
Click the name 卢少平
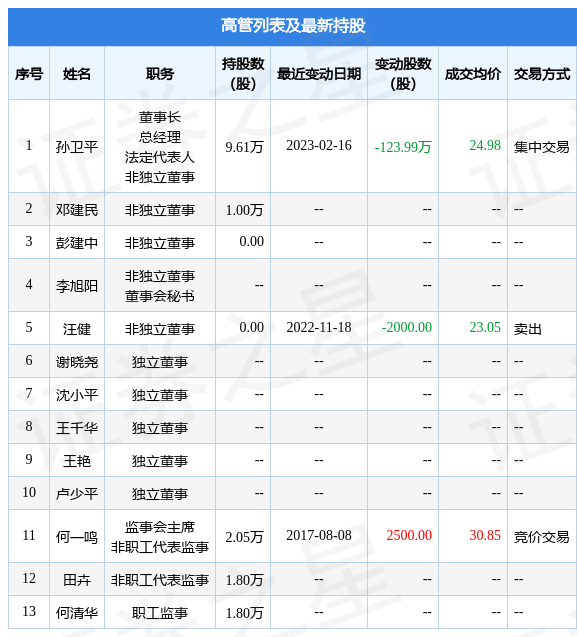click(77, 494)
